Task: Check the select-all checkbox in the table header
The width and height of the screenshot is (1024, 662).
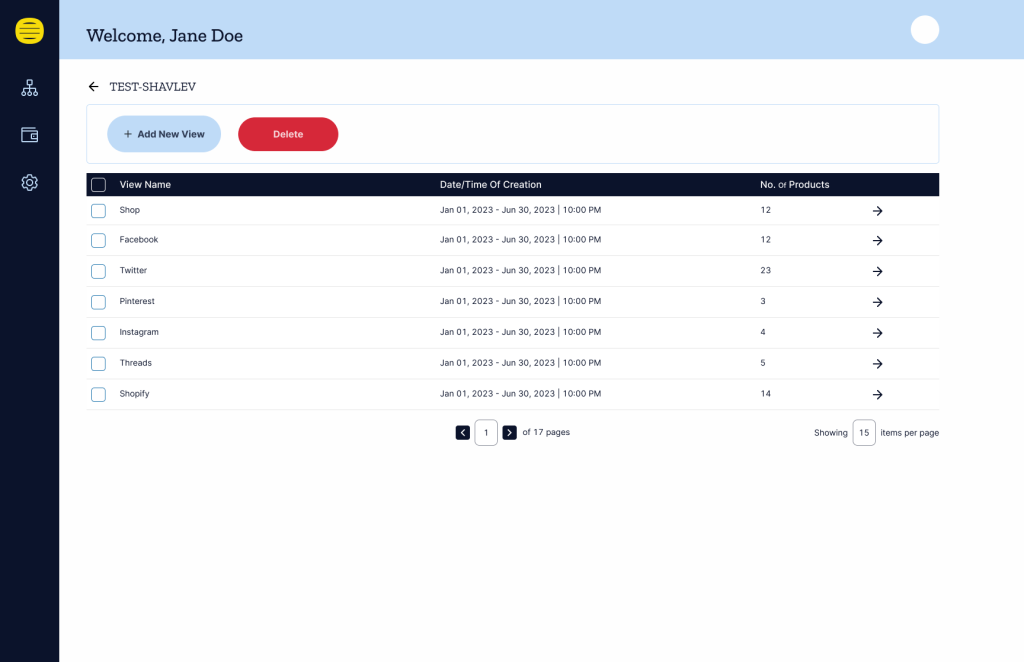Action: click(x=98, y=185)
